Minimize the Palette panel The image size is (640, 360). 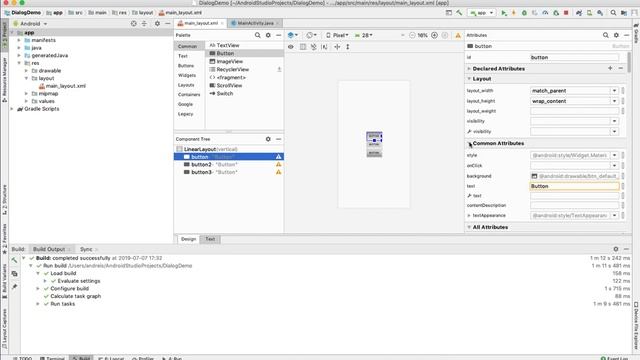point(278,36)
